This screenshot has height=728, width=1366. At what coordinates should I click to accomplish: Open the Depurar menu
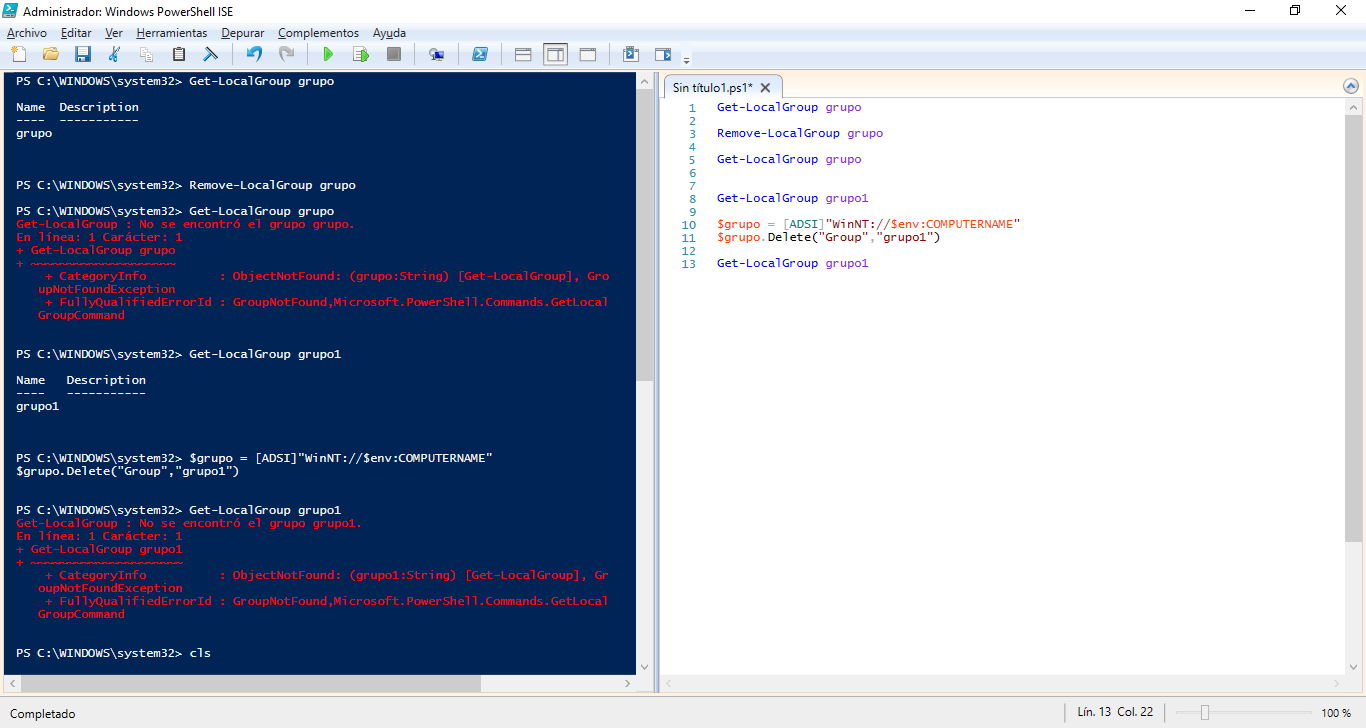click(243, 33)
